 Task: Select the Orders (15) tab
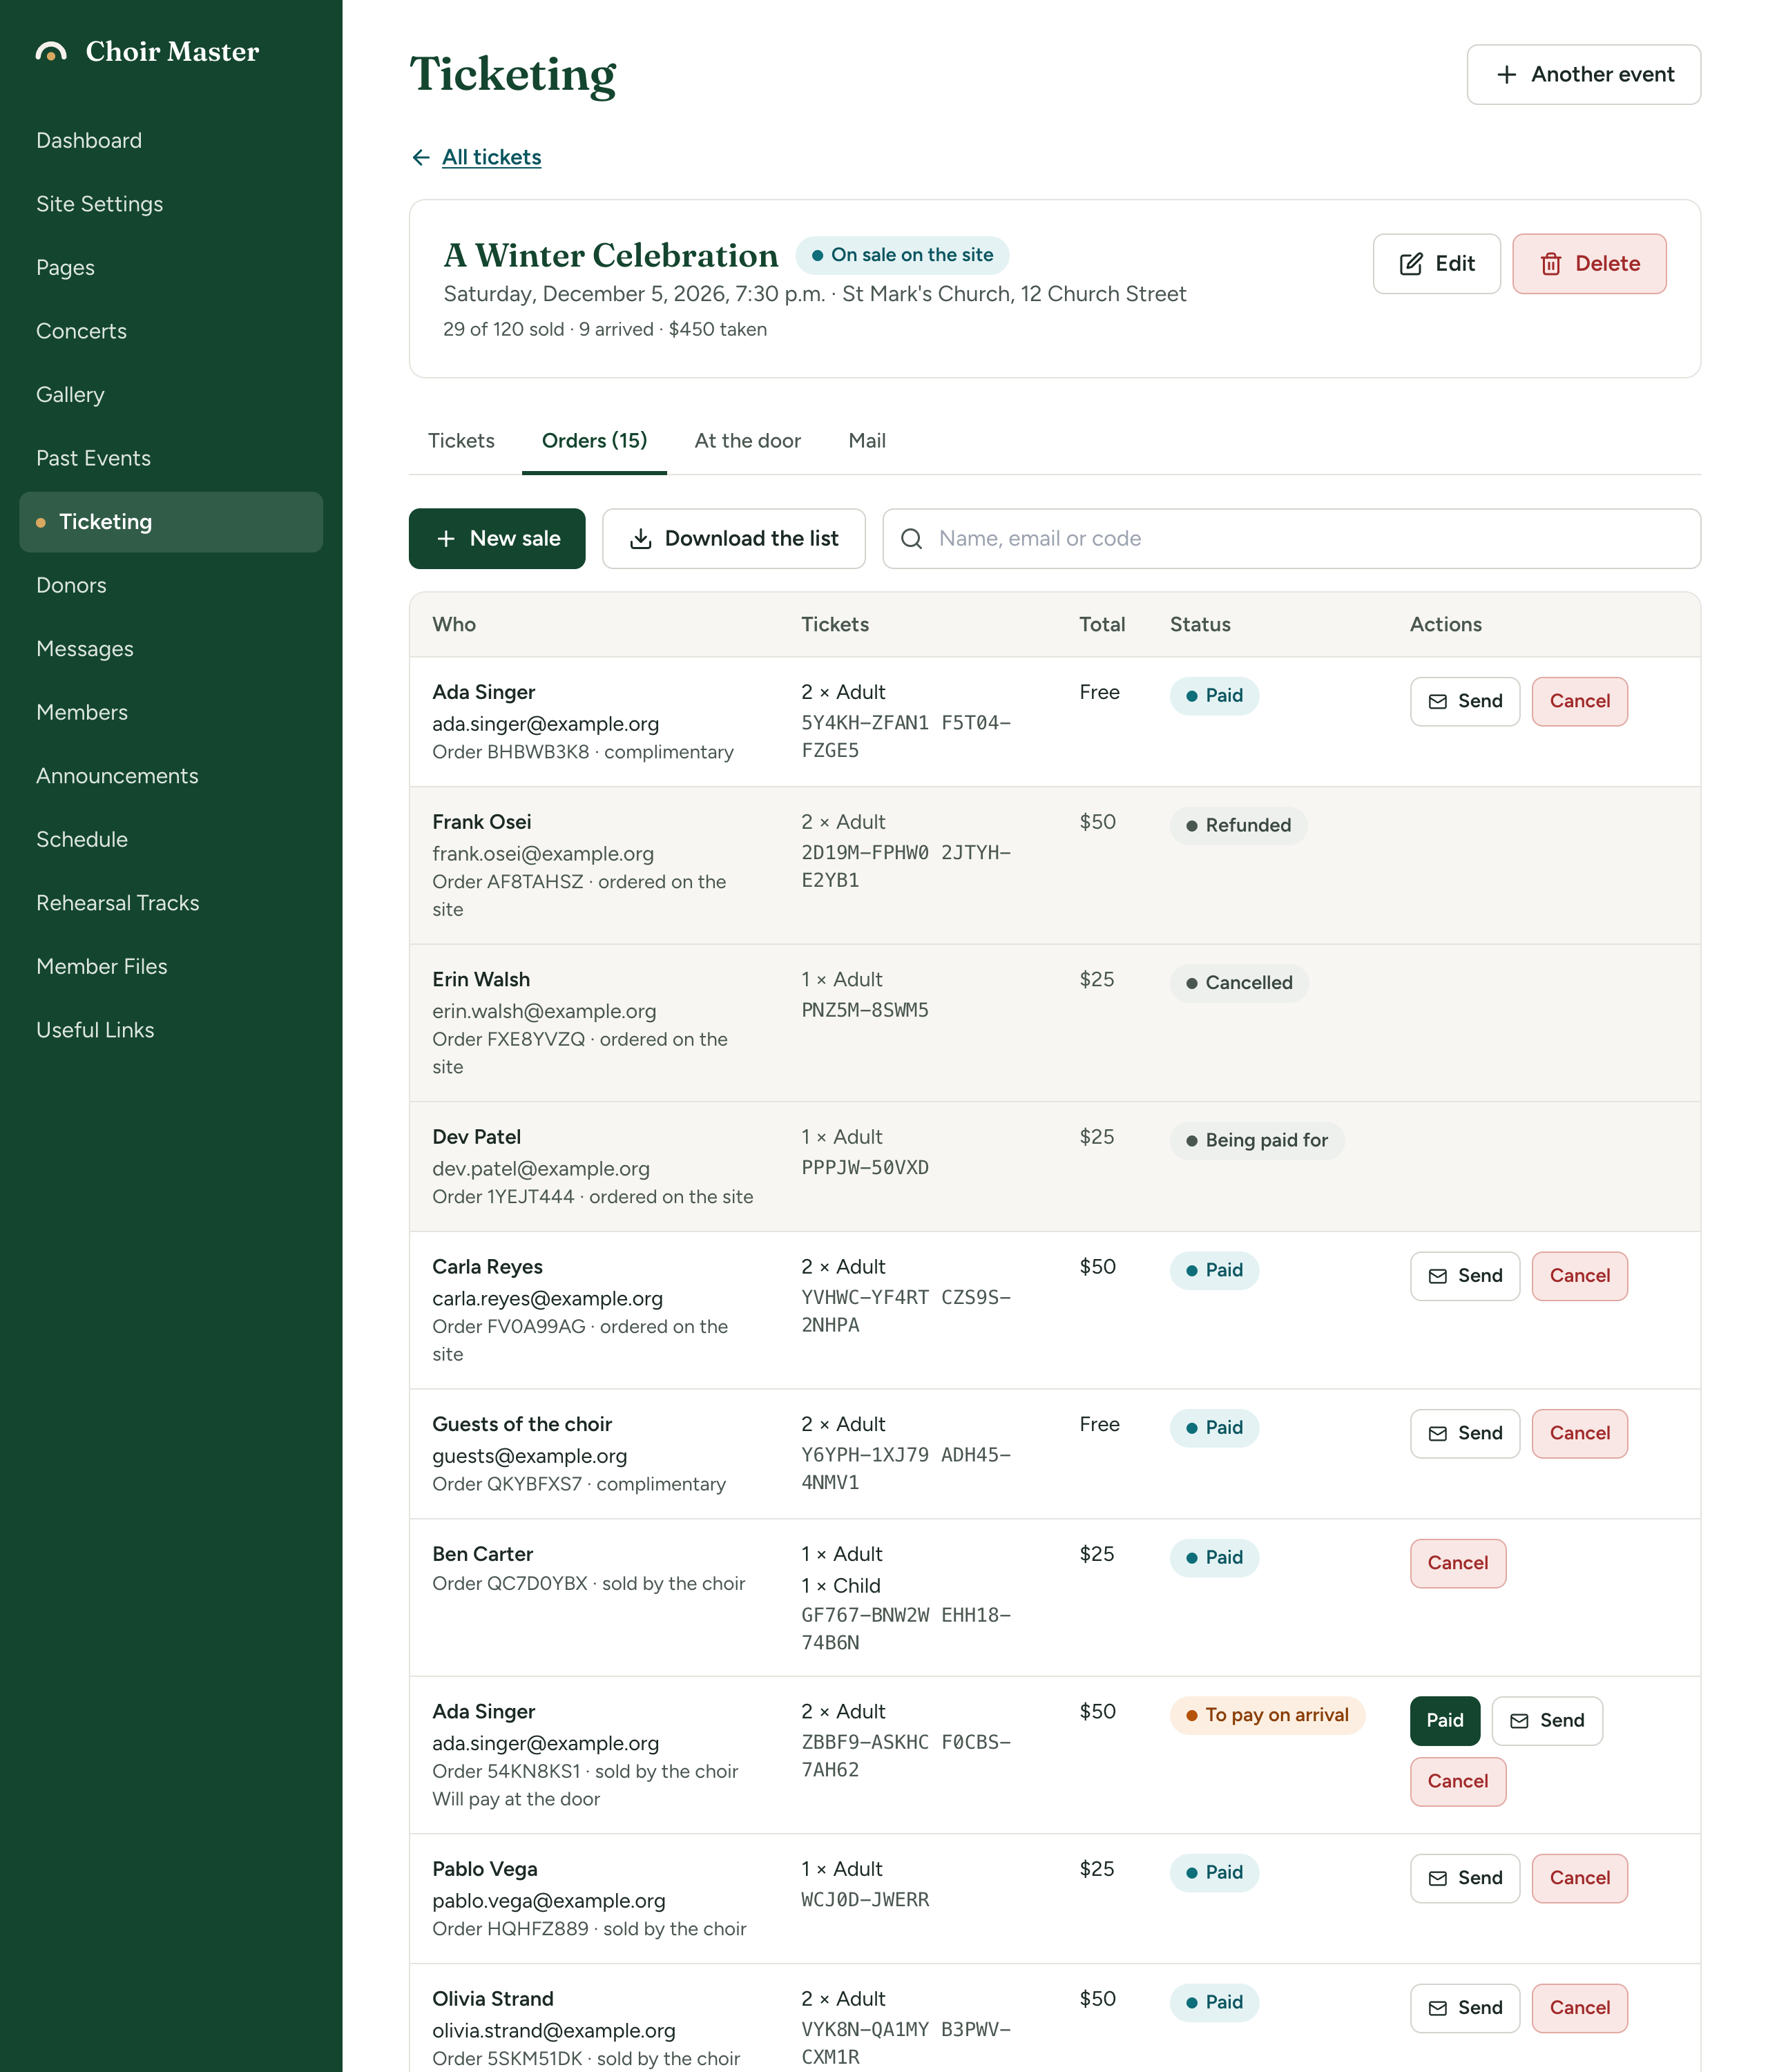tap(594, 441)
